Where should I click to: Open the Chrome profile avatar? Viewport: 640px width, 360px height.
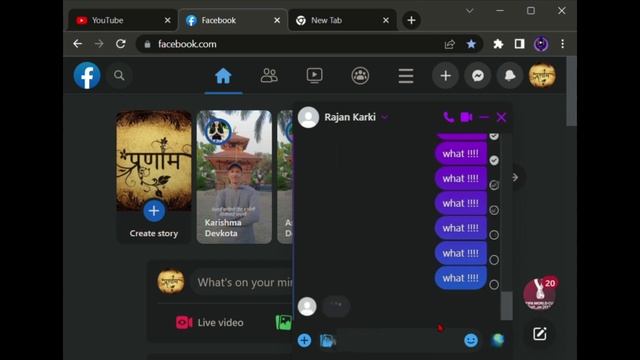(541, 44)
